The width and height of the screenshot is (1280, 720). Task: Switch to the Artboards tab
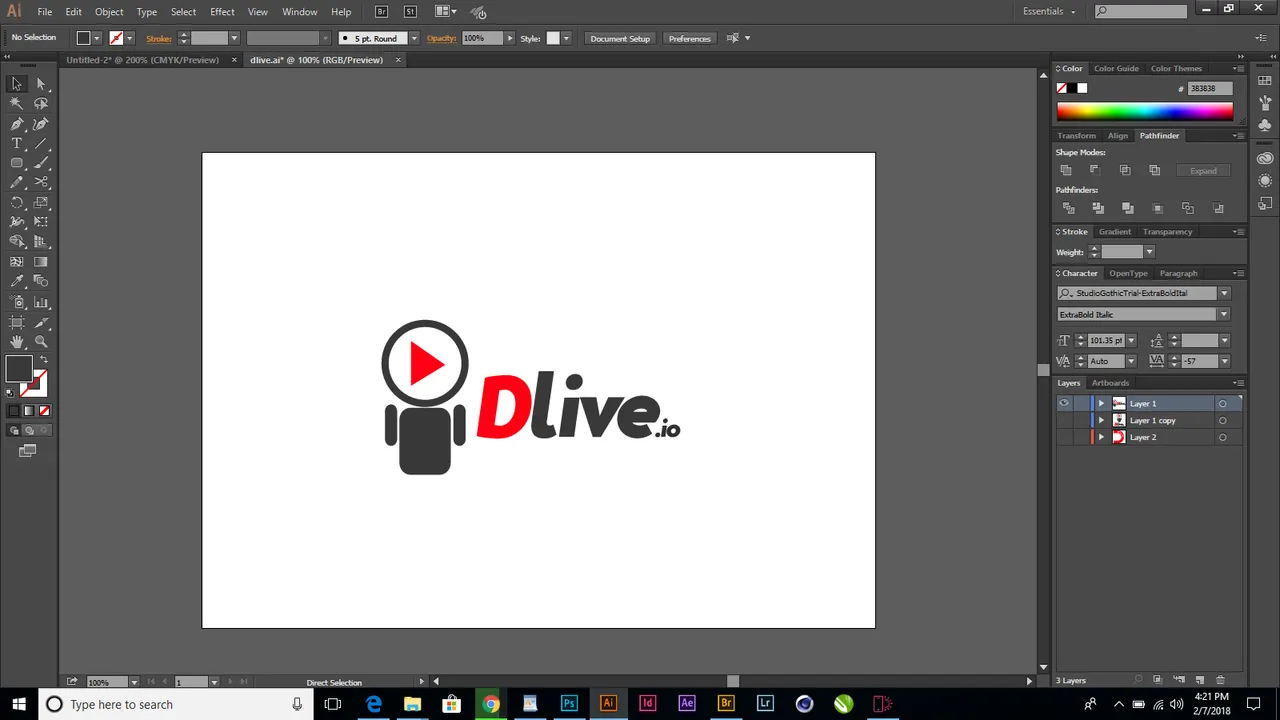(1110, 383)
